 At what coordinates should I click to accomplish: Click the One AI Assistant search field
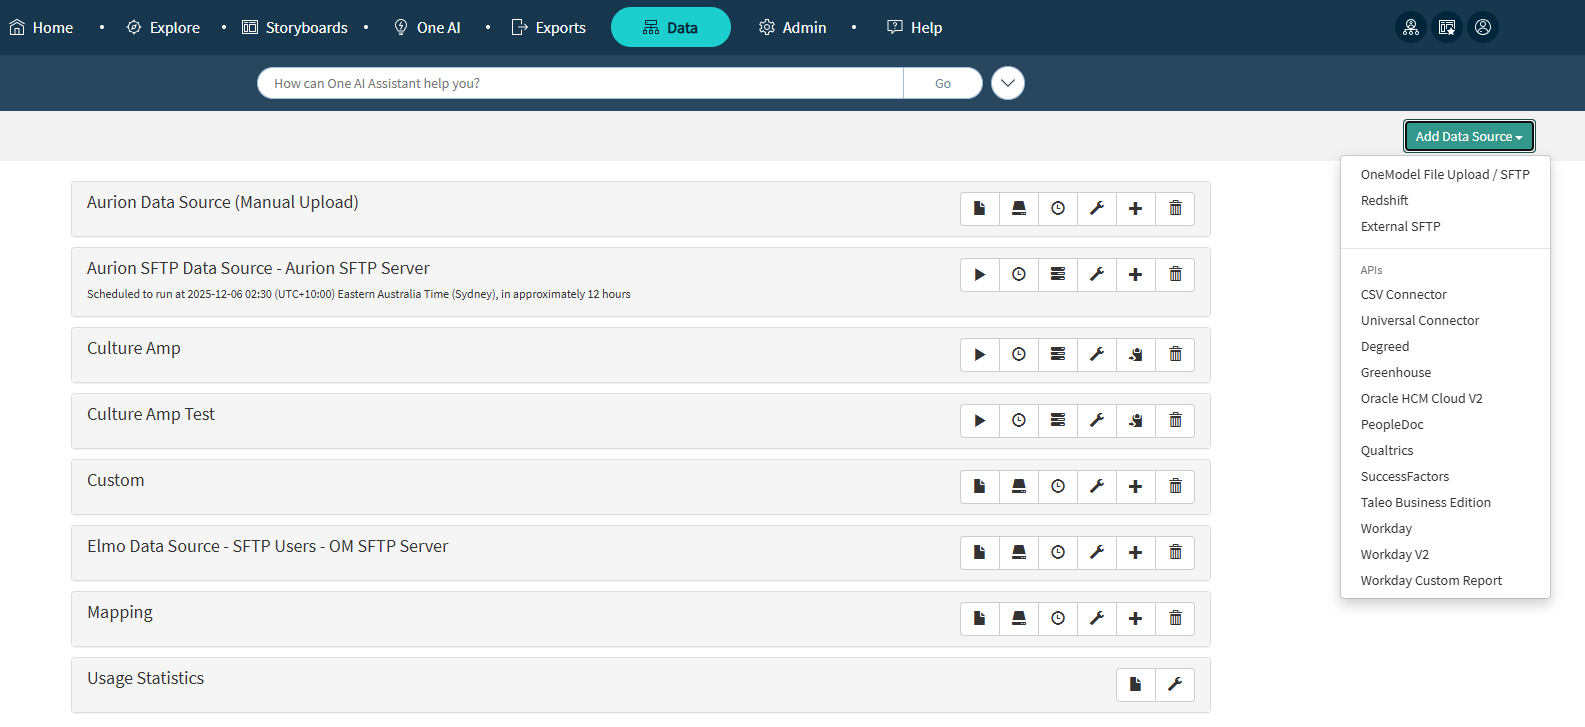click(x=580, y=83)
